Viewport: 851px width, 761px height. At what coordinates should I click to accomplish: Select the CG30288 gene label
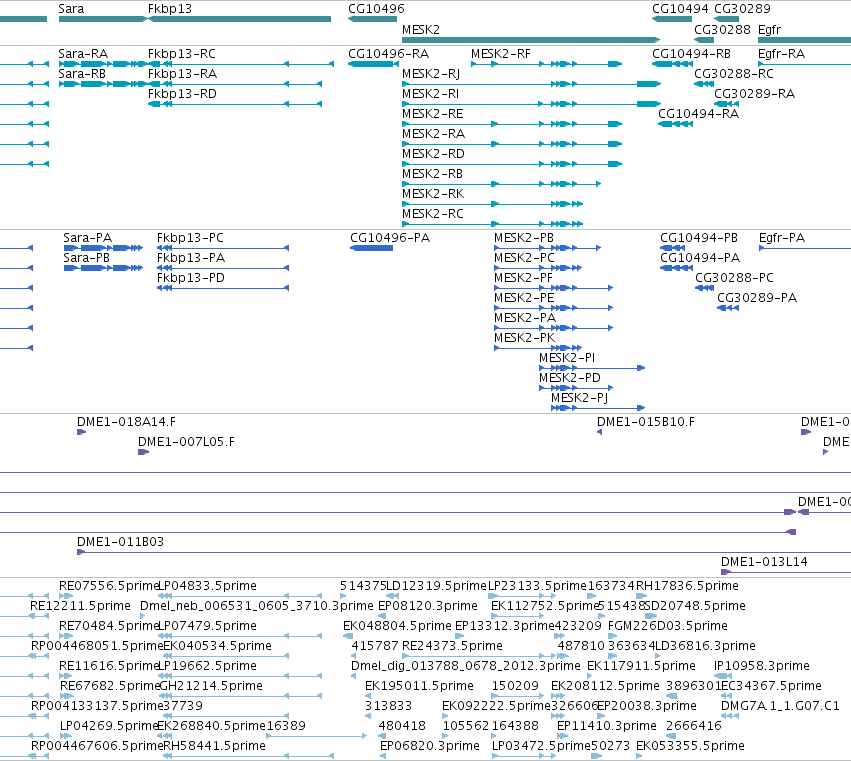click(722, 29)
